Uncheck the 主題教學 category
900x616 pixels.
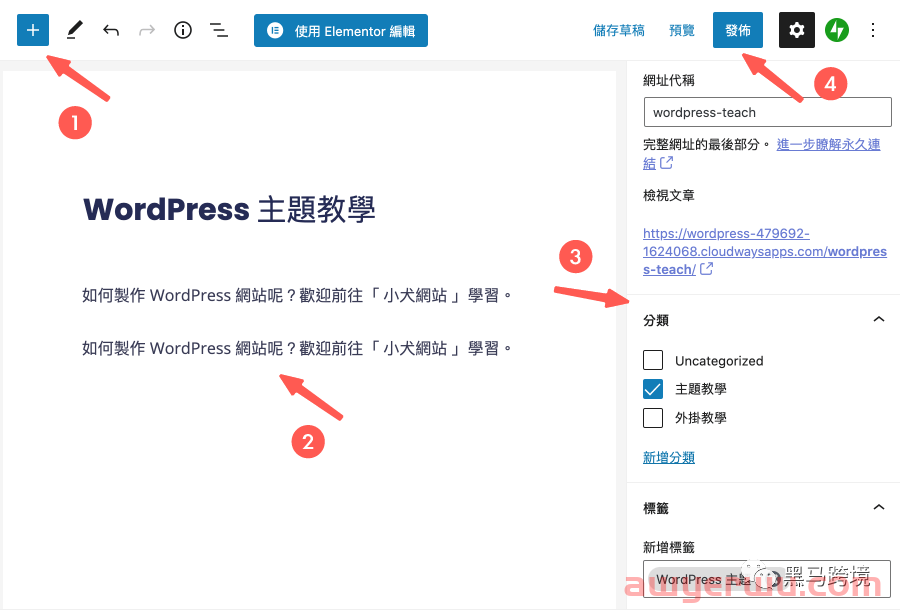(653, 389)
